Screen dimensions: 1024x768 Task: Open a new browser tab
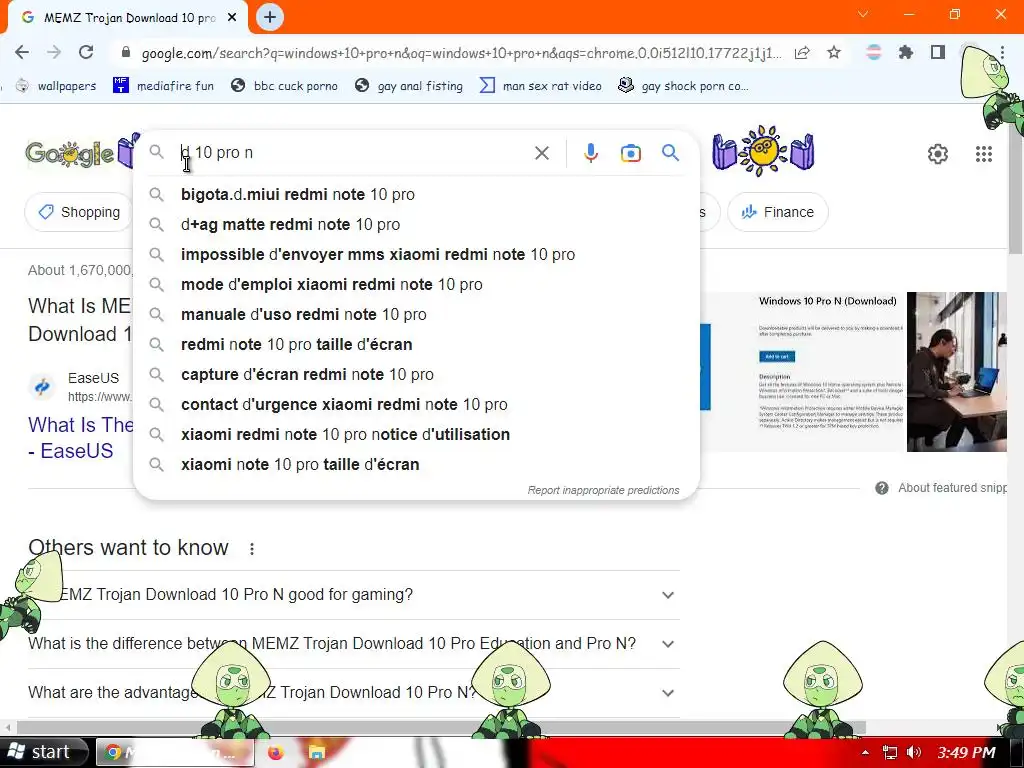(x=270, y=17)
